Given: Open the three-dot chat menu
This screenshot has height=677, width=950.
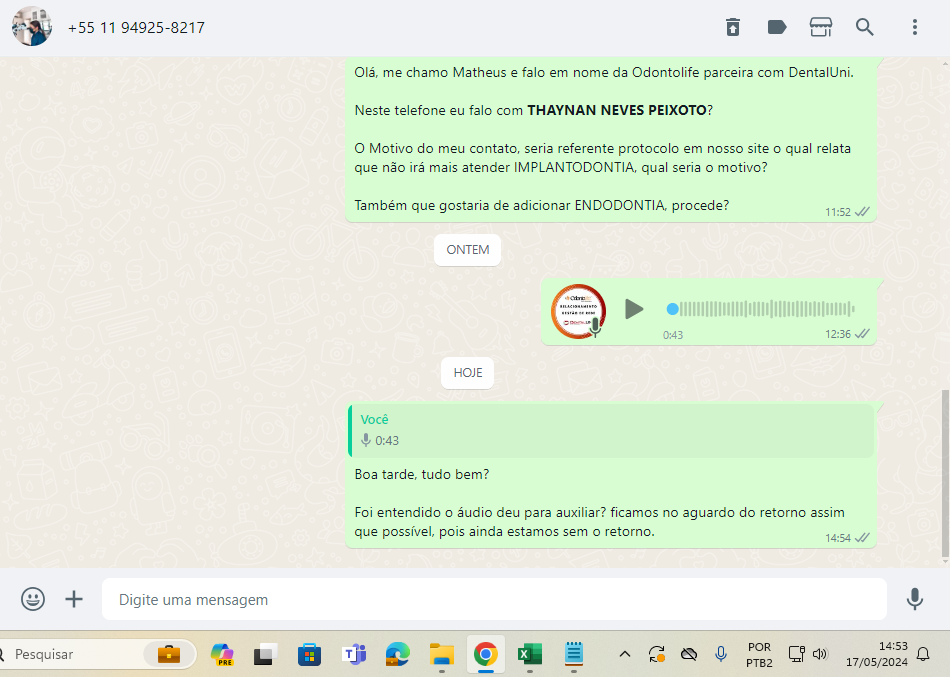Looking at the screenshot, I should coord(915,27).
